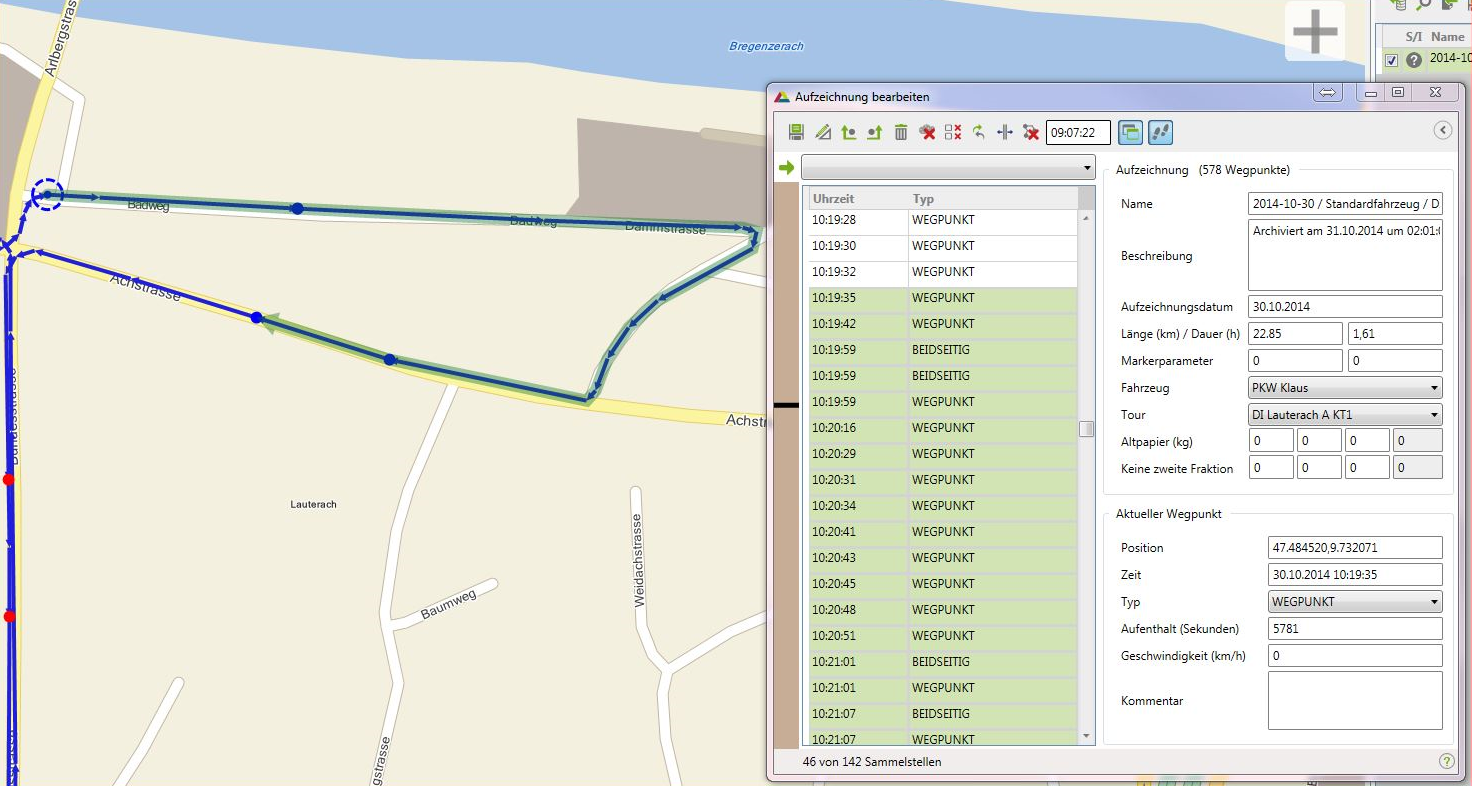1472x786 pixels.
Task: Select the 10:19:59 WEGPUNKT row
Action: [x=943, y=402]
